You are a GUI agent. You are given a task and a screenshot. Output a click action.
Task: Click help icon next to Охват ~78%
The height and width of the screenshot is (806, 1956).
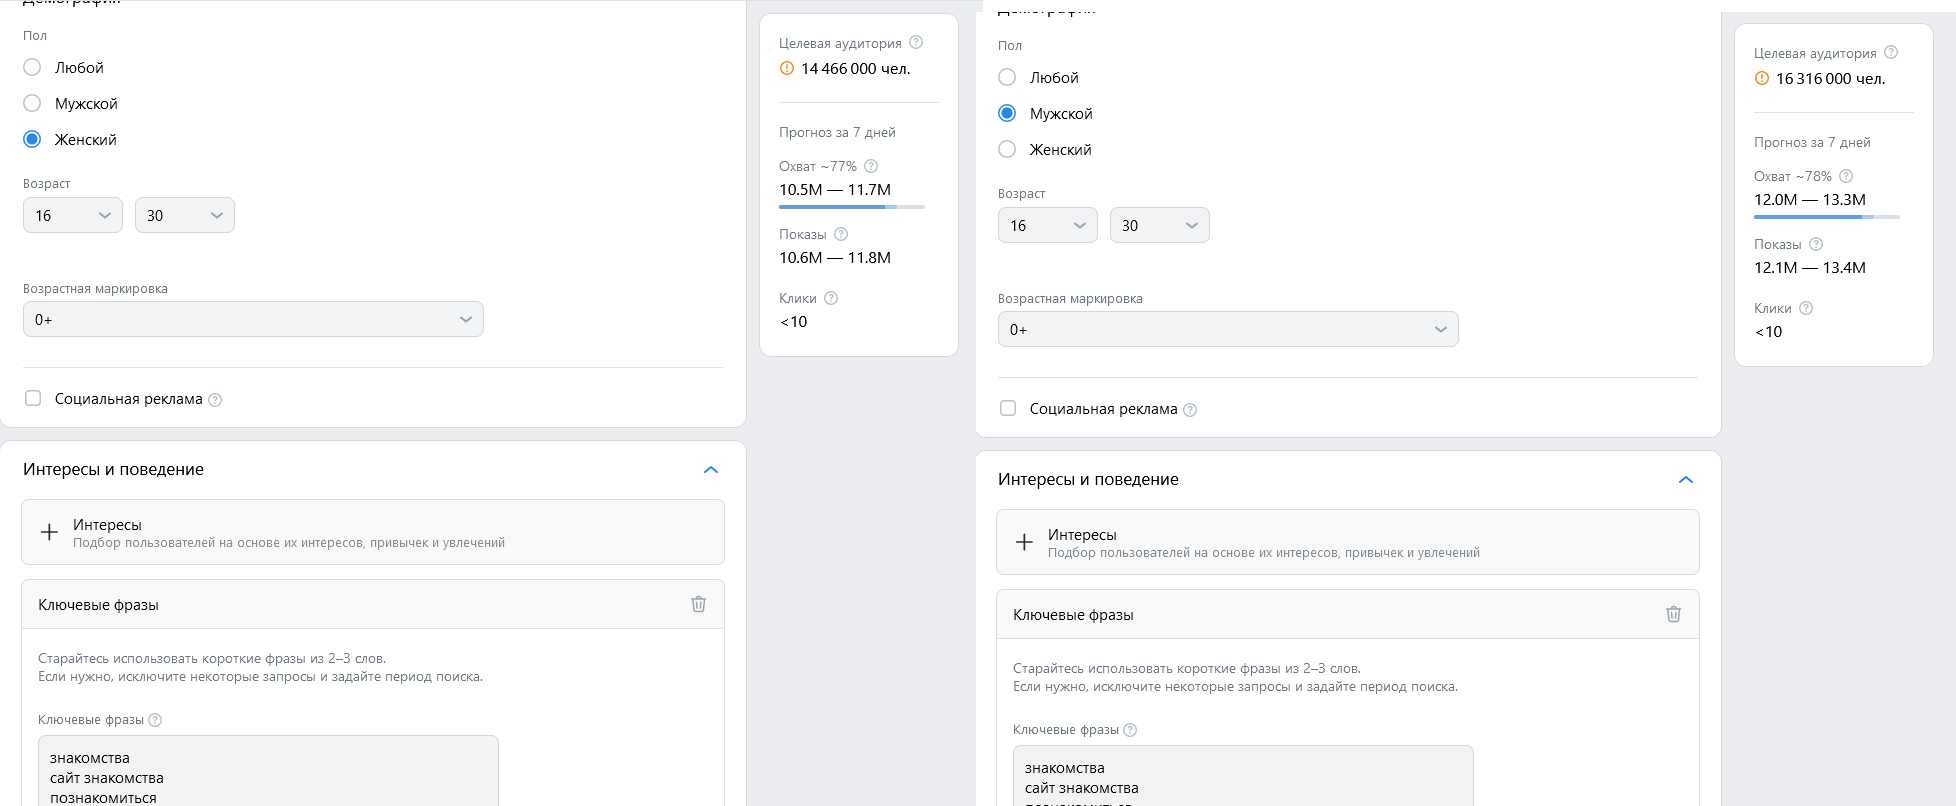coord(1846,176)
